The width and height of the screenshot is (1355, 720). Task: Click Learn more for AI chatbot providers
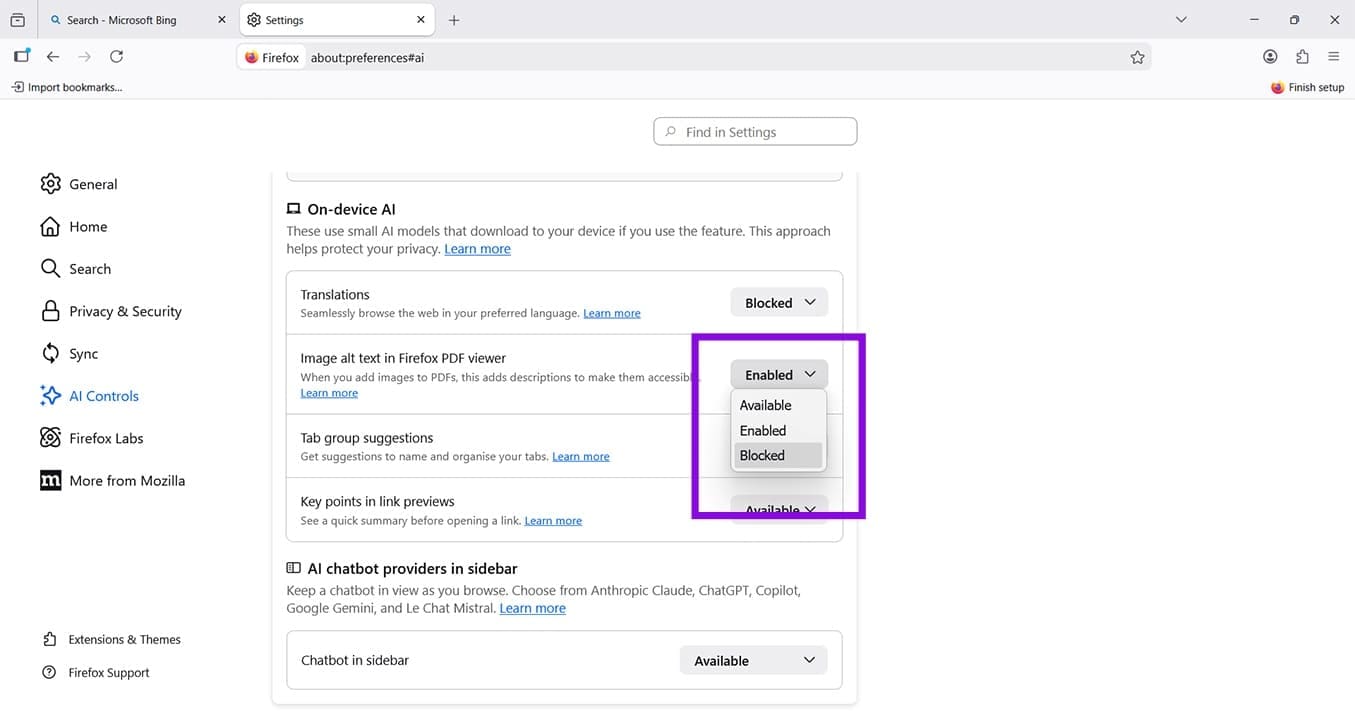[x=532, y=608]
